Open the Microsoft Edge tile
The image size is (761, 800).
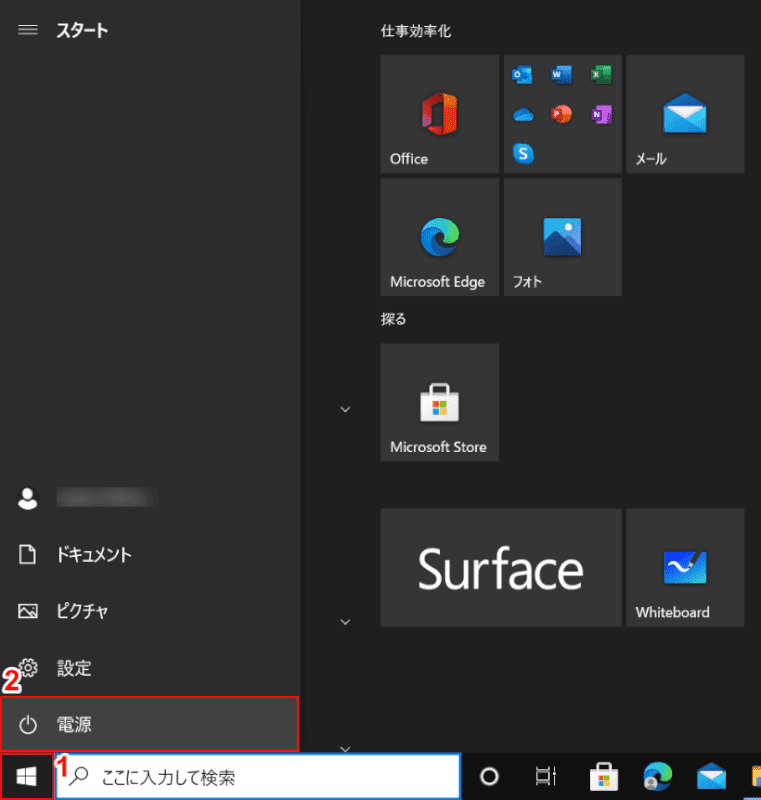[439, 237]
